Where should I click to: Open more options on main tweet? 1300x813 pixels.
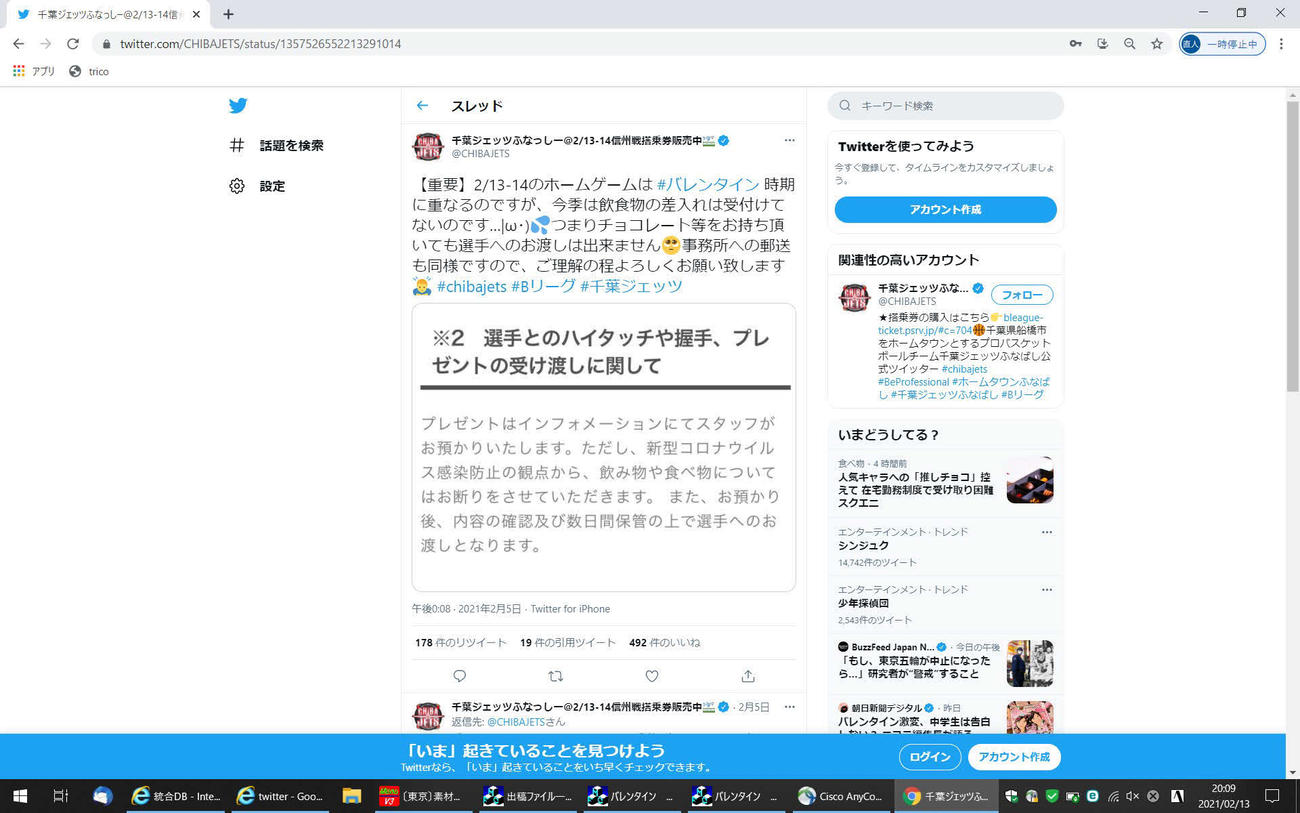[789, 140]
